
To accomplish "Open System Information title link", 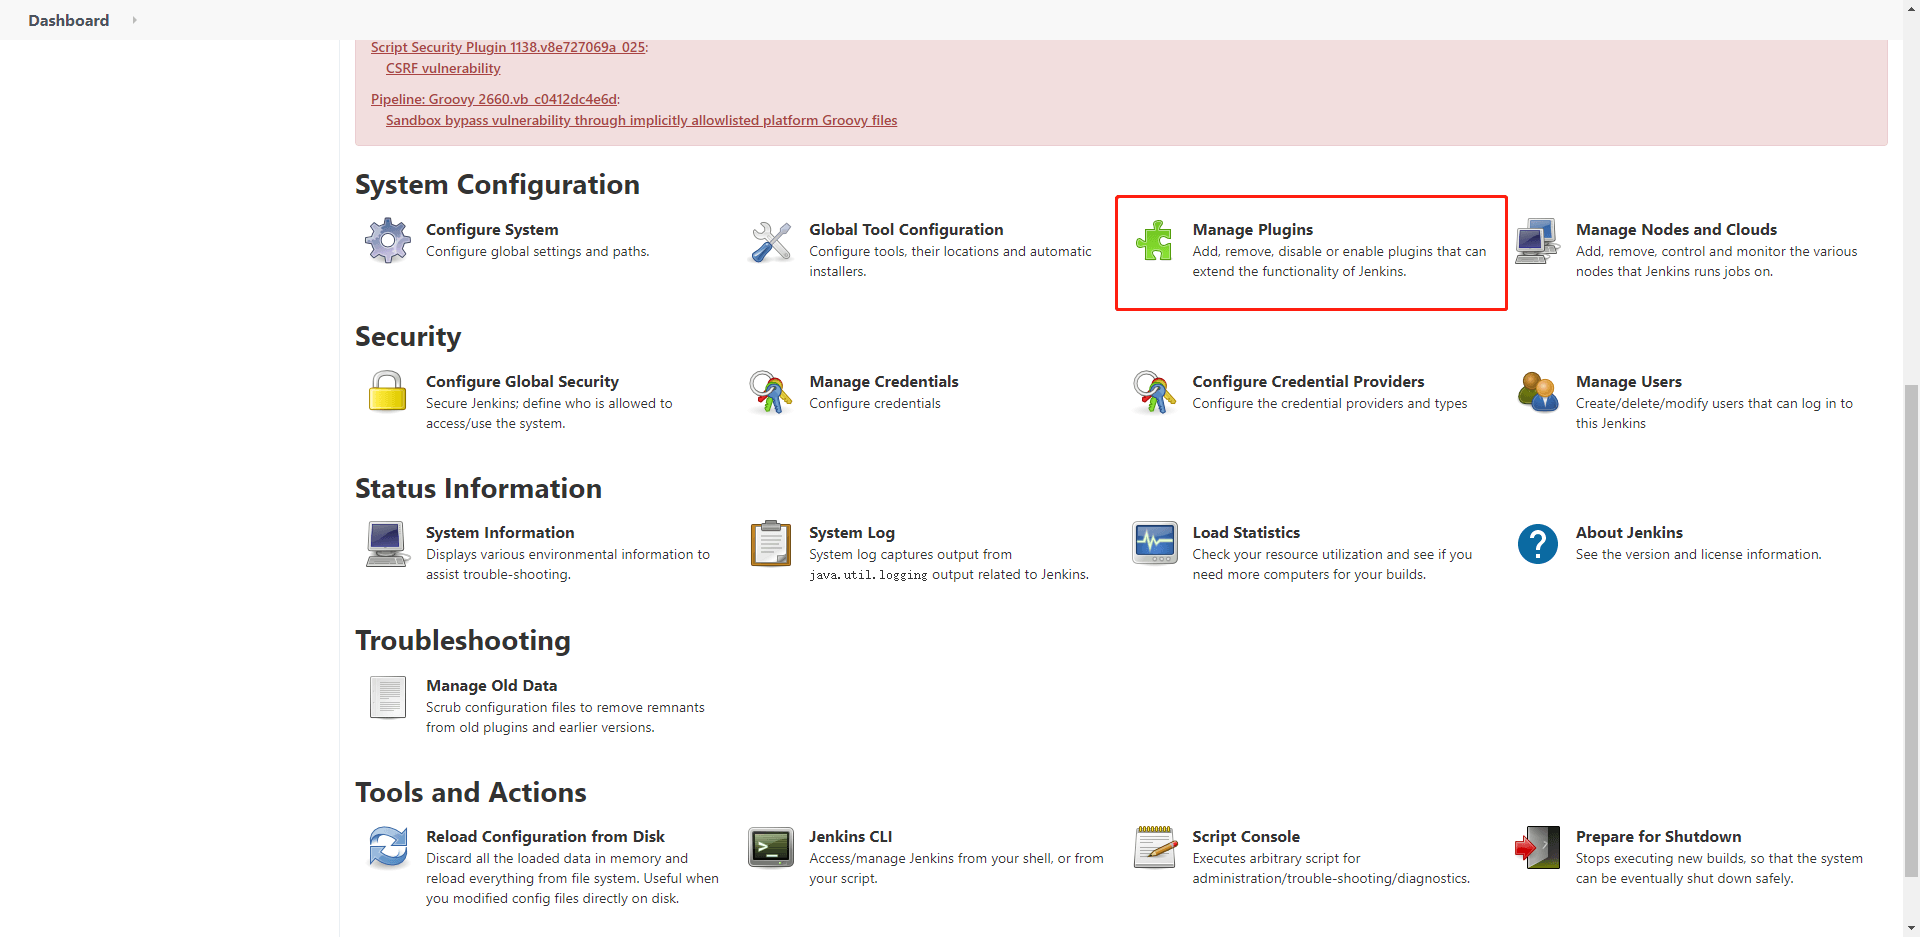I will click(500, 533).
